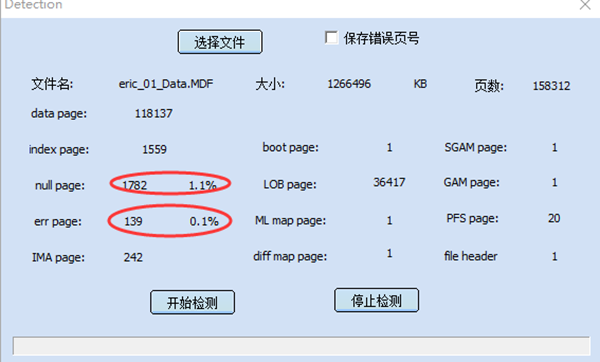Click the 大小 label

click(270, 84)
